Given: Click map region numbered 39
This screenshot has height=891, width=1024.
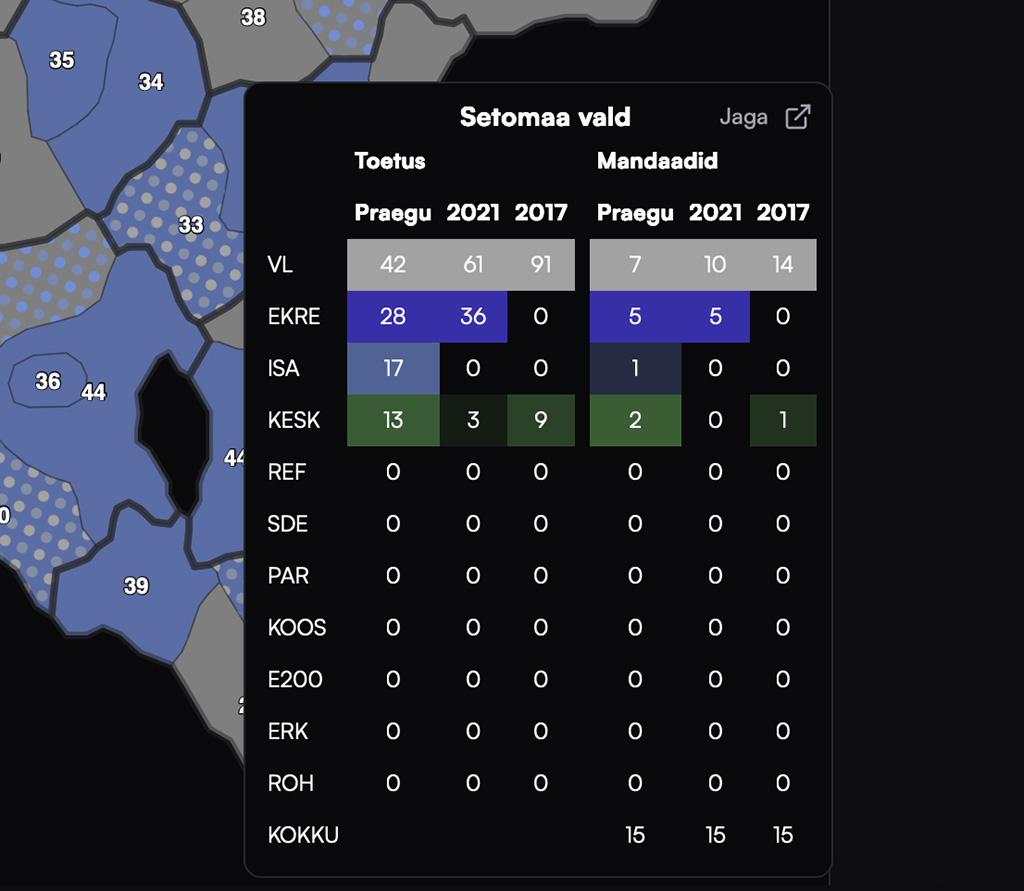Looking at the screenshot, I should (x=136, y=586).
